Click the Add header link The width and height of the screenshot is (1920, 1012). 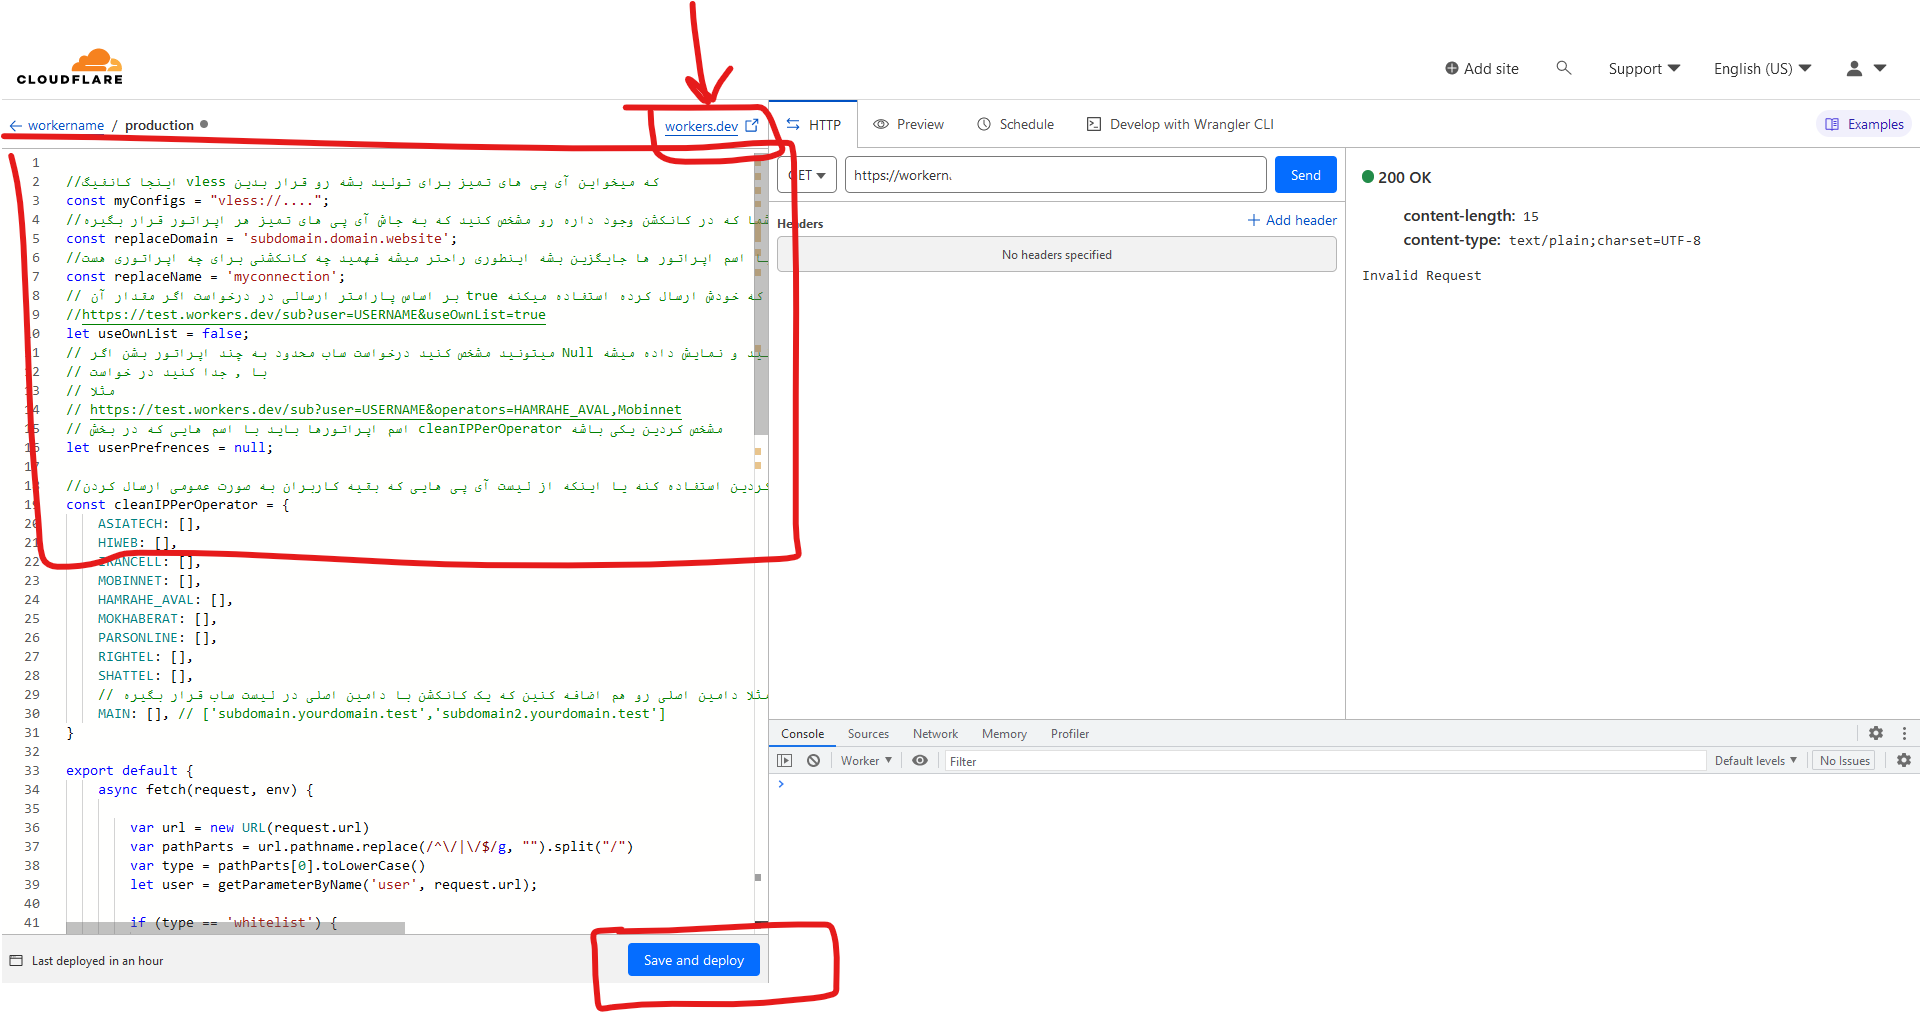(x=1291, y=220)
